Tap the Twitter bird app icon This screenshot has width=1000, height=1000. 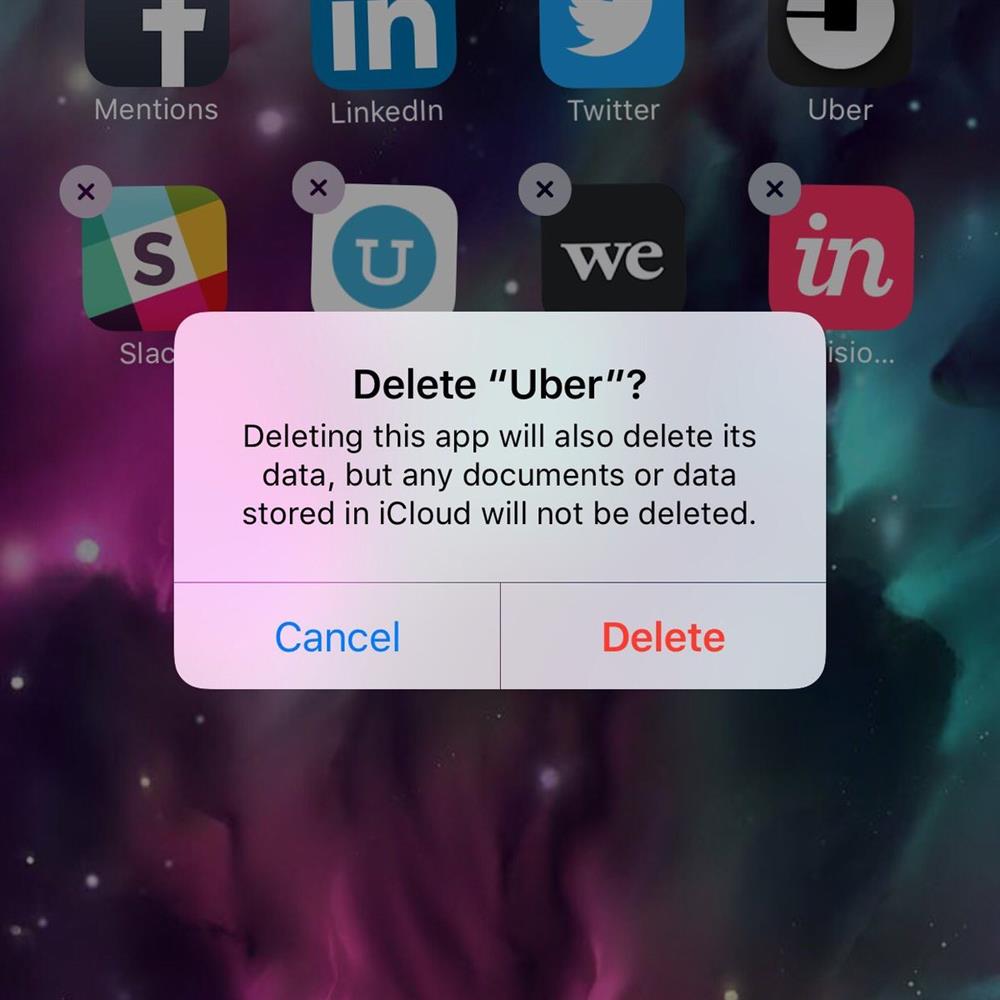coord(612,43)
